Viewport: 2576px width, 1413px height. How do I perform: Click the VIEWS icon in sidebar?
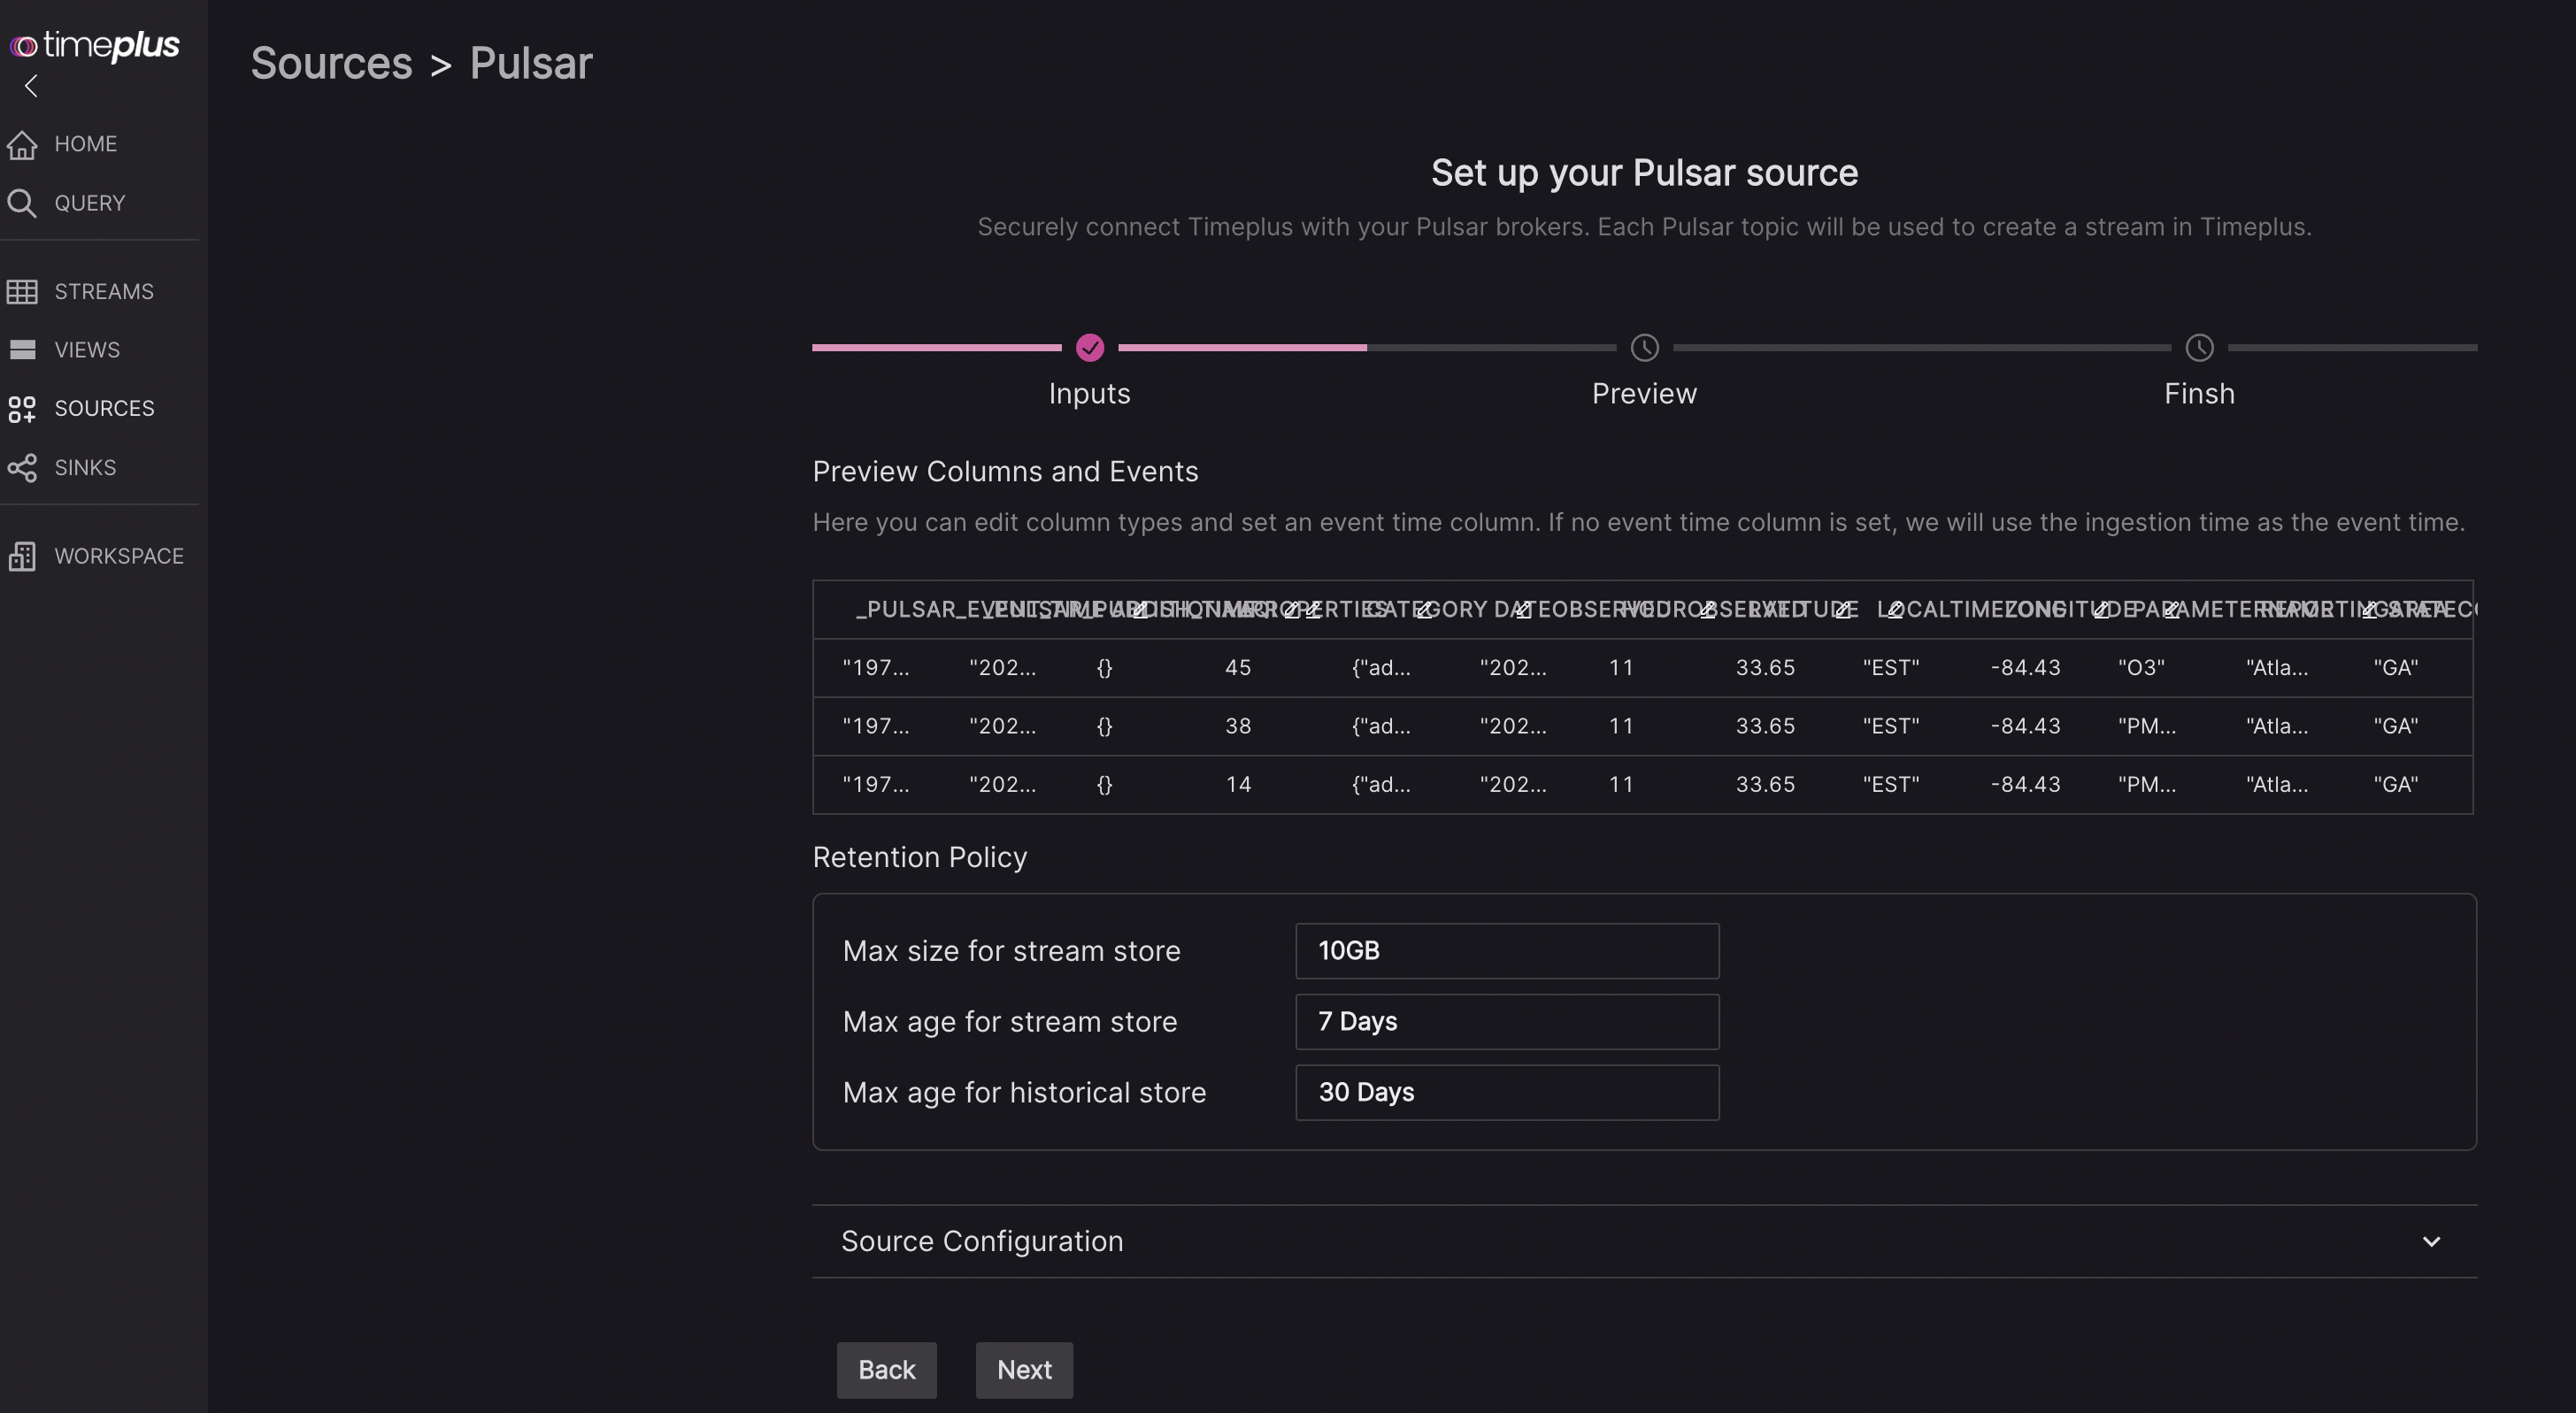tap(22, 350)
